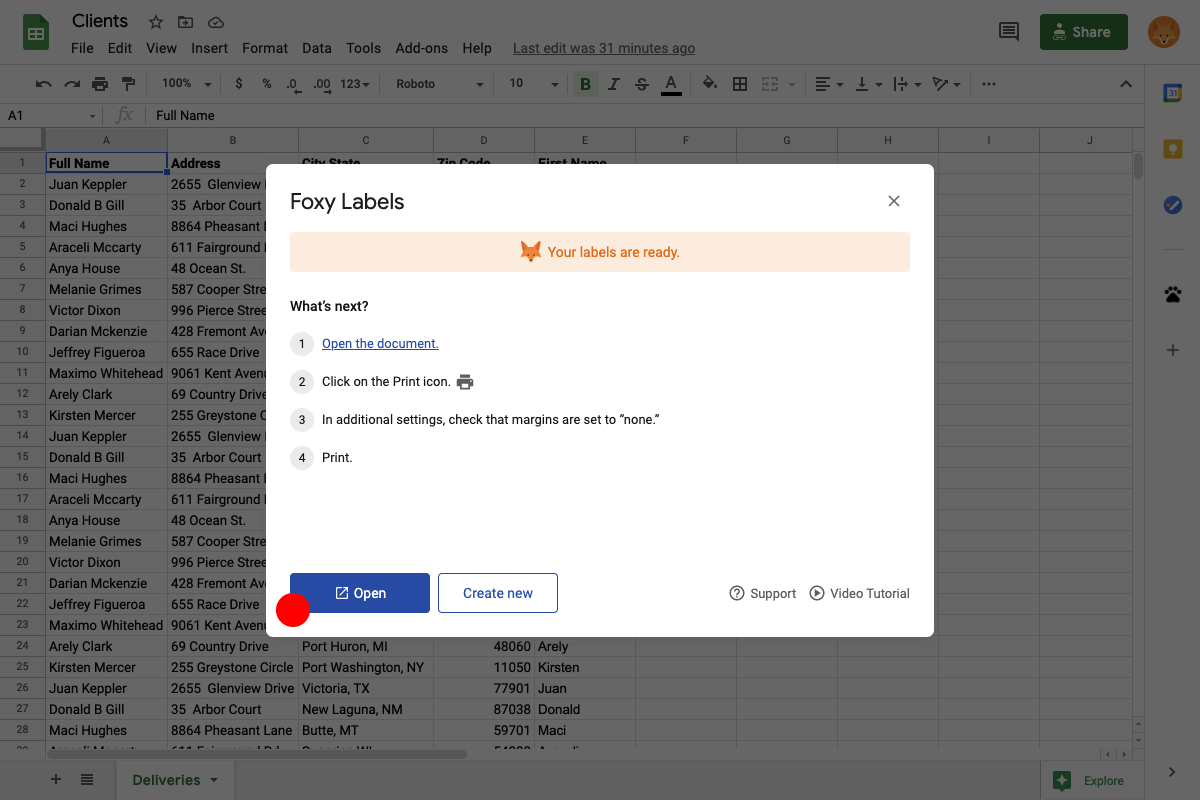
Task: Select the Paint format tool
Action: tap(128, 84)
